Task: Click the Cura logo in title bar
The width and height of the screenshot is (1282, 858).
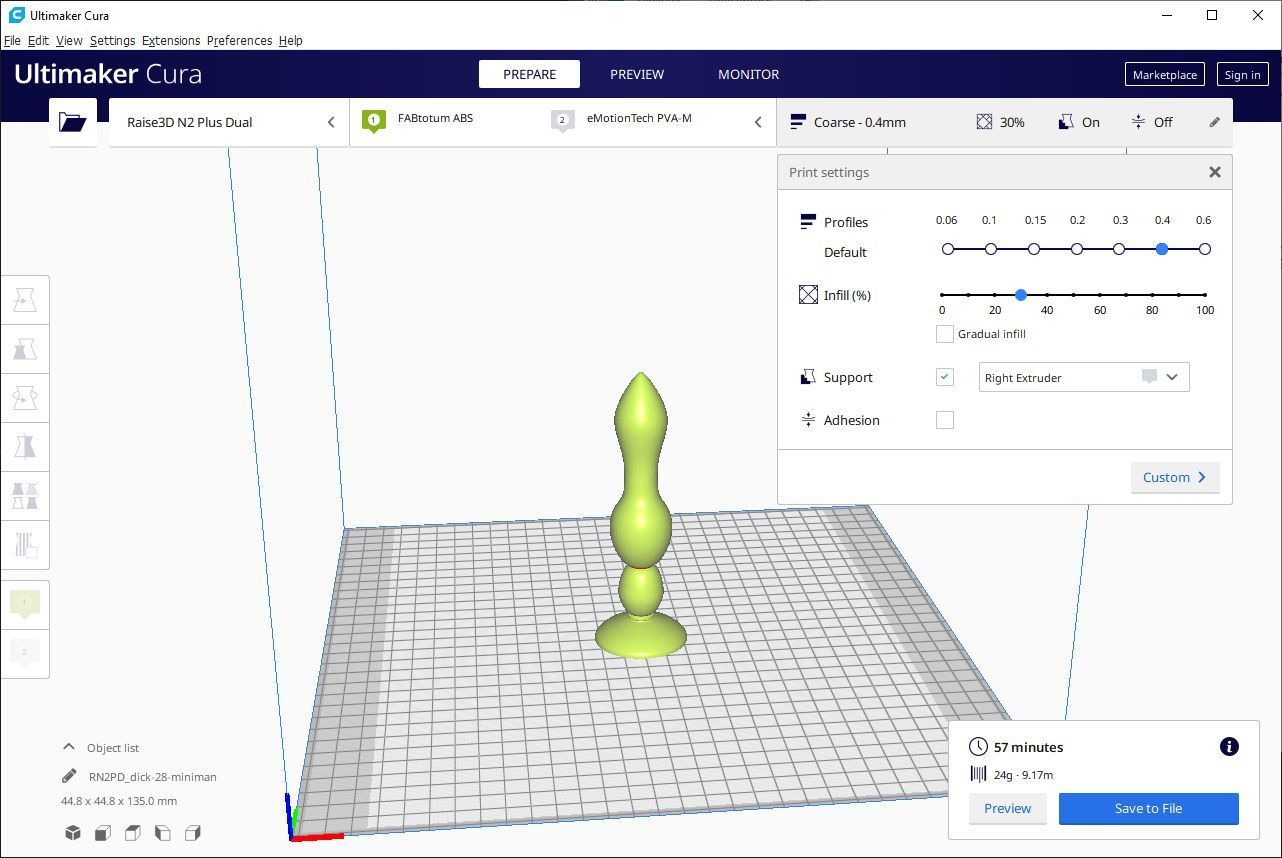Action: (x=16, y=15)
